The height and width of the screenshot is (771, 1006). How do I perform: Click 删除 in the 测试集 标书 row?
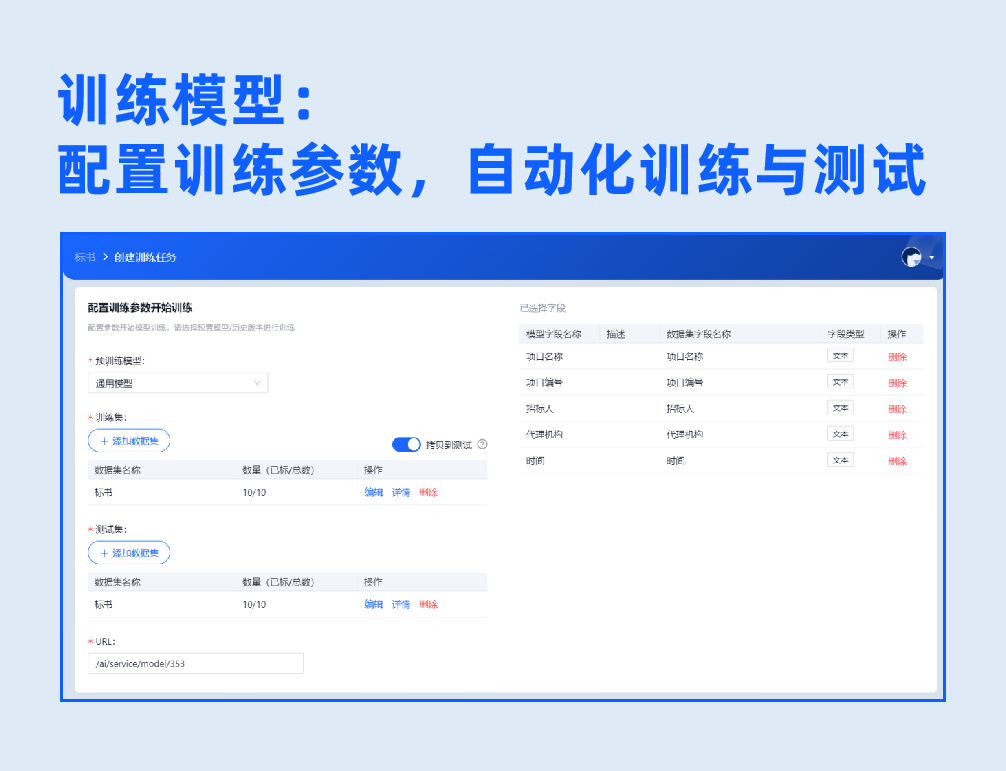pyautogui.click(x=429, y=604)
